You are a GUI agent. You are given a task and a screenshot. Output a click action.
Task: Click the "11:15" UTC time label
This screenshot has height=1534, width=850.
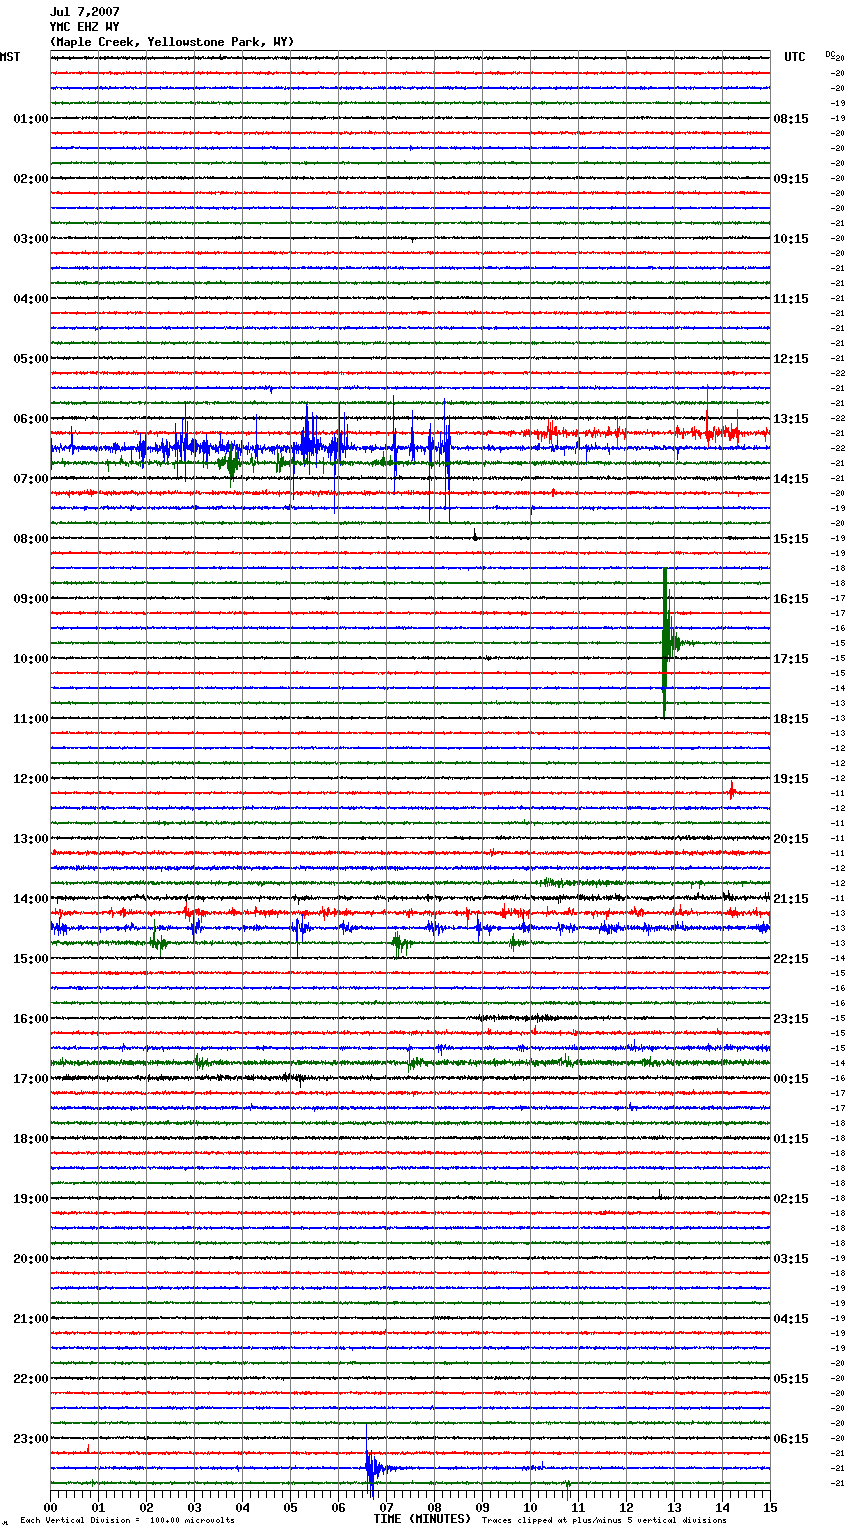point(791,299)
